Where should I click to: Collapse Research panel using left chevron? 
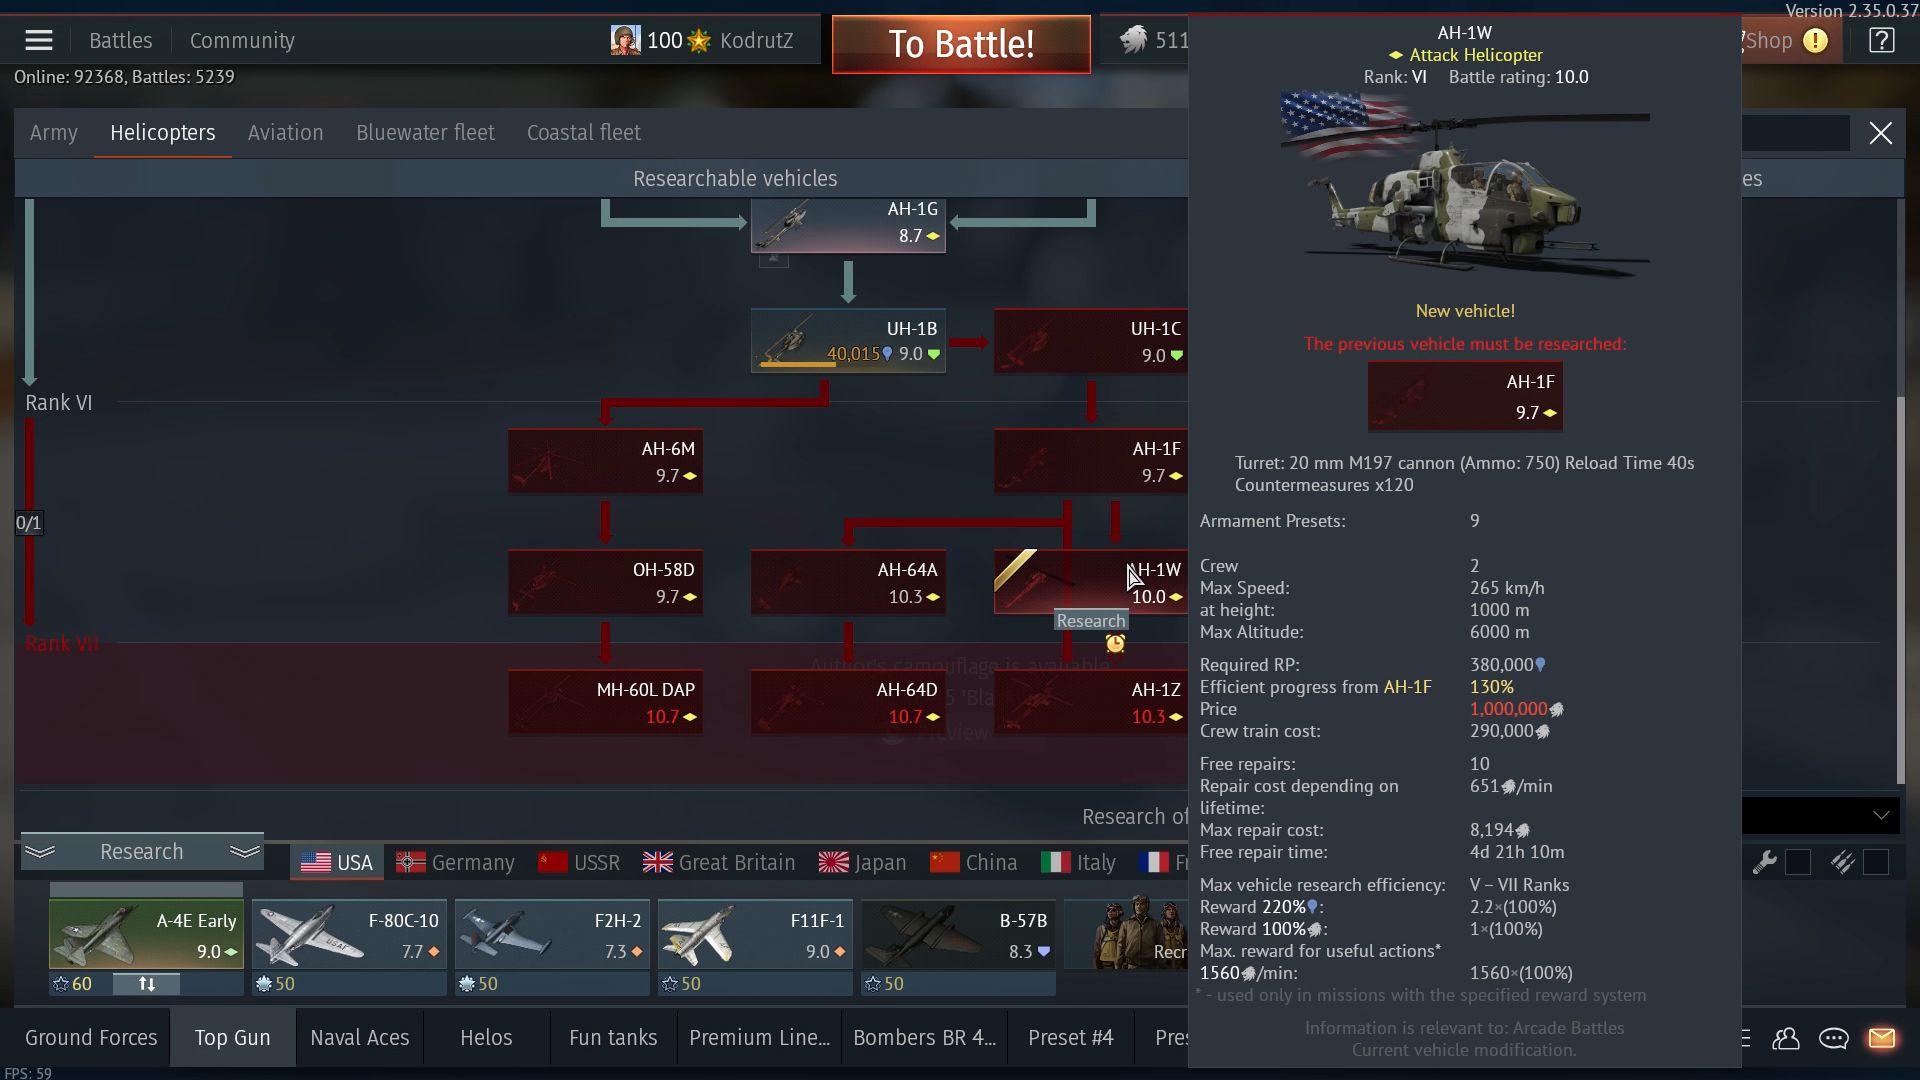(x=40, y=852)
